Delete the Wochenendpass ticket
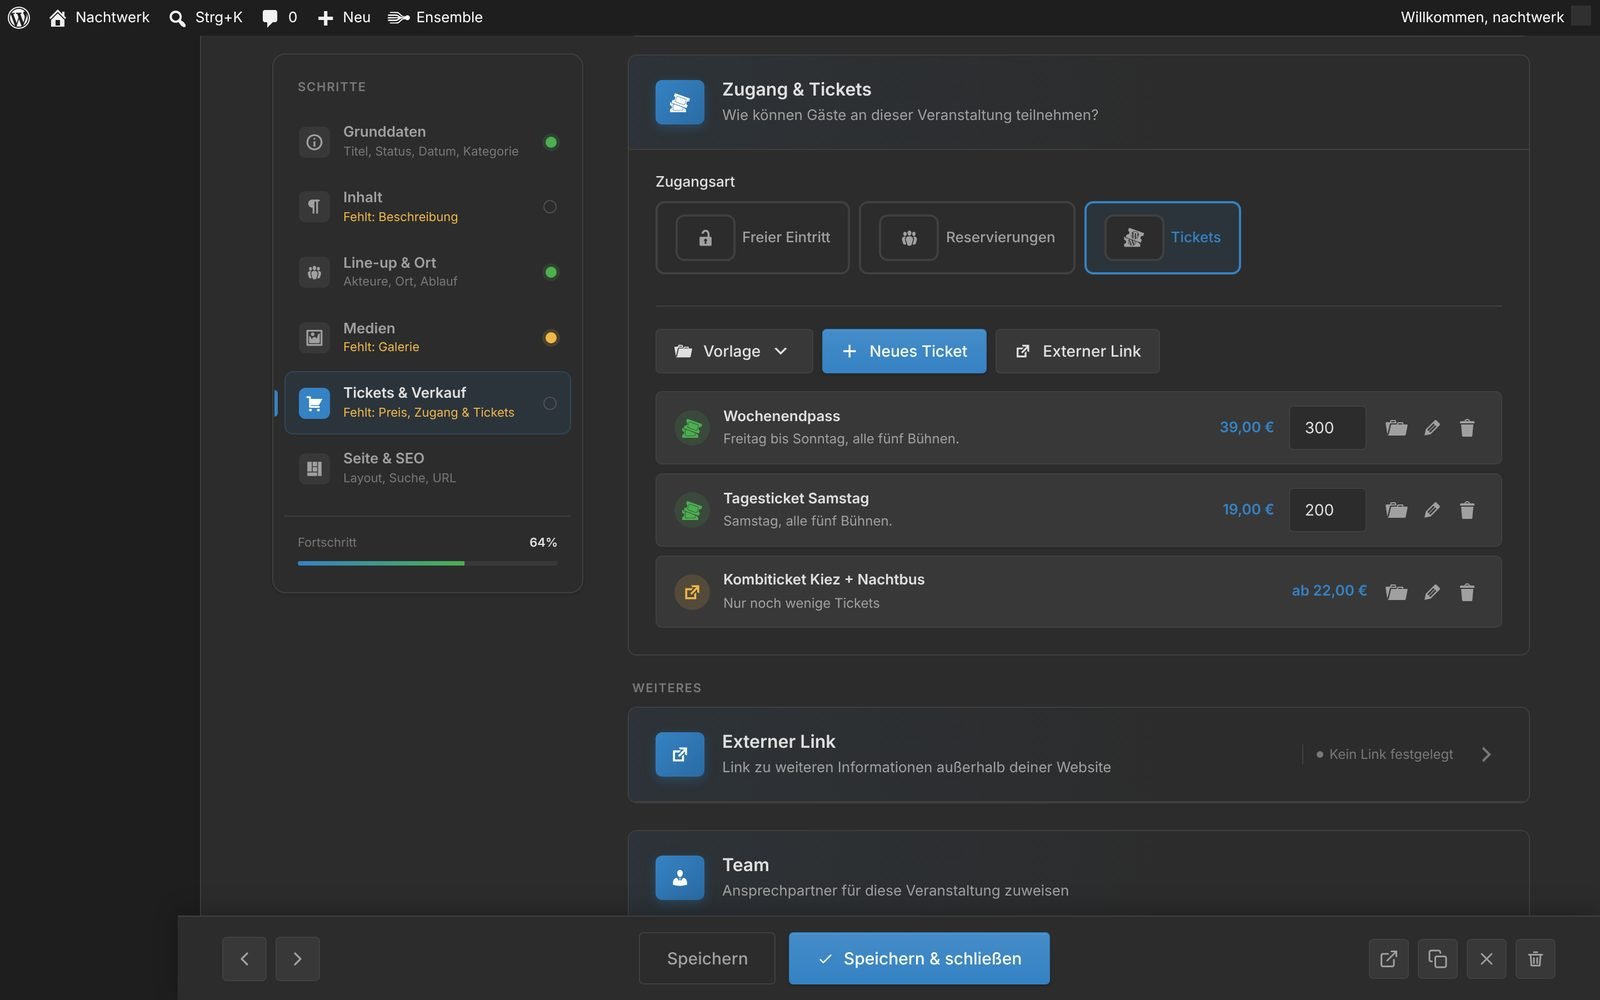The height and width of the screenshot is (1000, 1600). (1467, 428)
